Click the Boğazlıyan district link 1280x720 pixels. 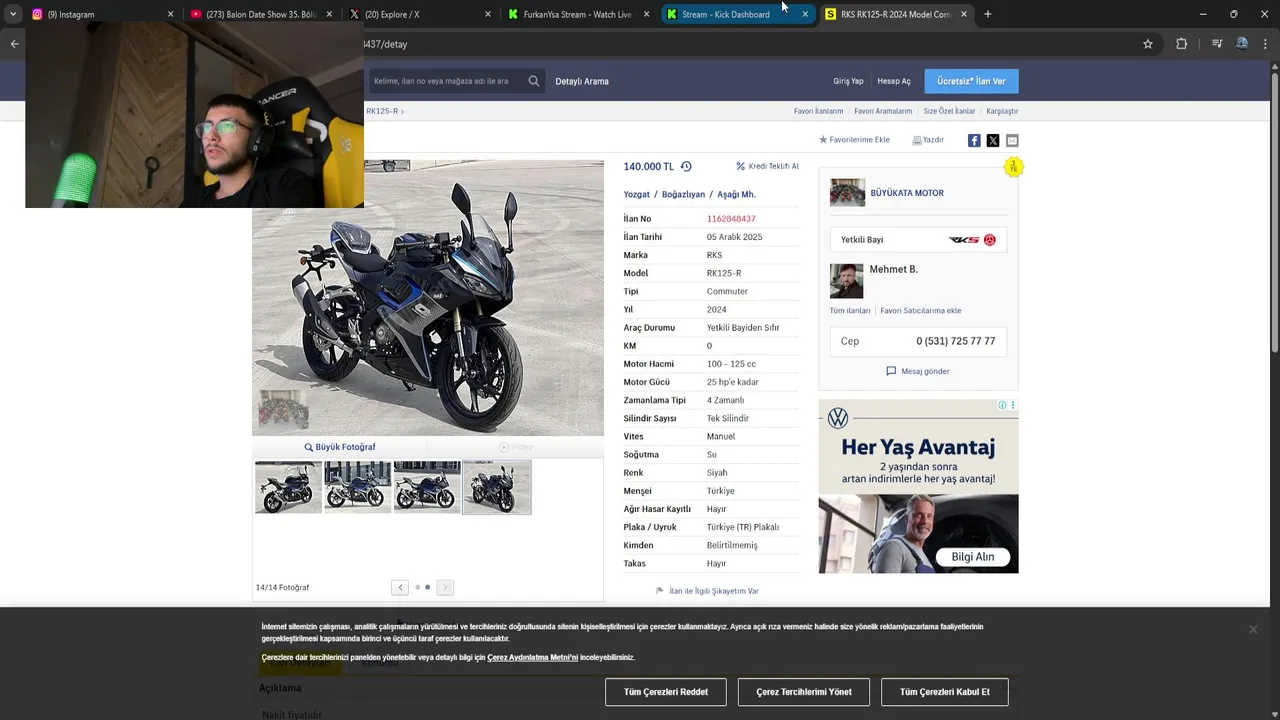[x=683, y=194]
